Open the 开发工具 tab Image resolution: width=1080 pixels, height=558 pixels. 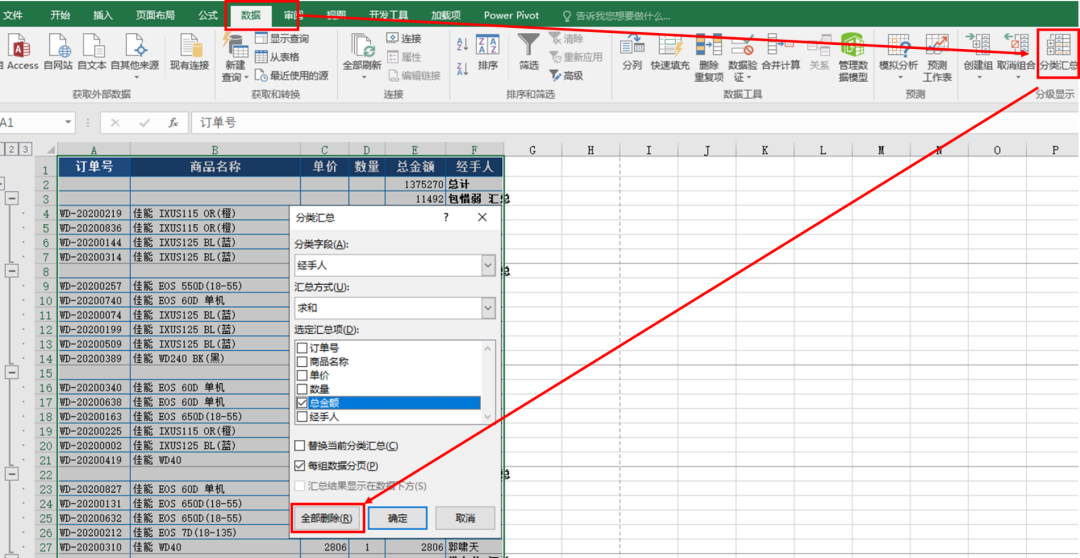(x=388, y=15)
